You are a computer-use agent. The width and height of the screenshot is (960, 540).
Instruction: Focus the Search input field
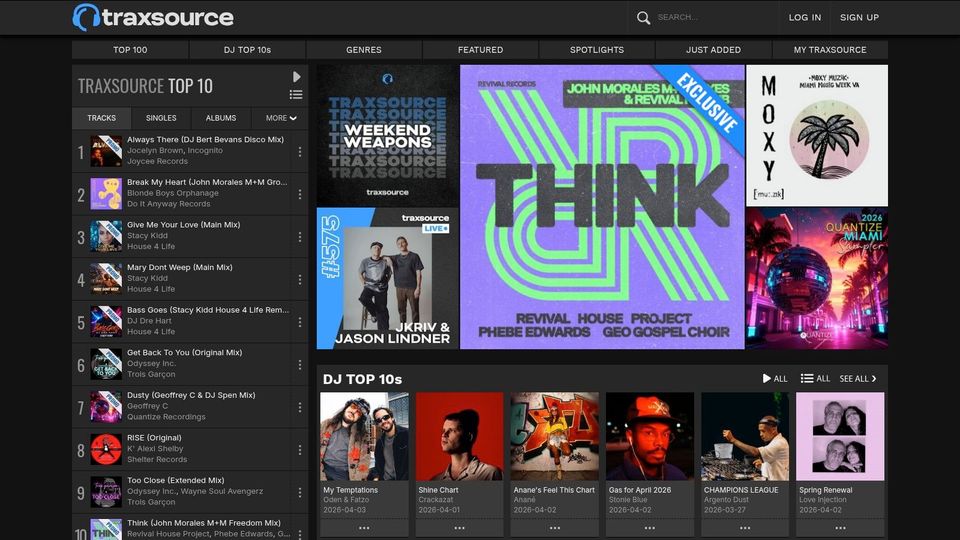[713, 17]
